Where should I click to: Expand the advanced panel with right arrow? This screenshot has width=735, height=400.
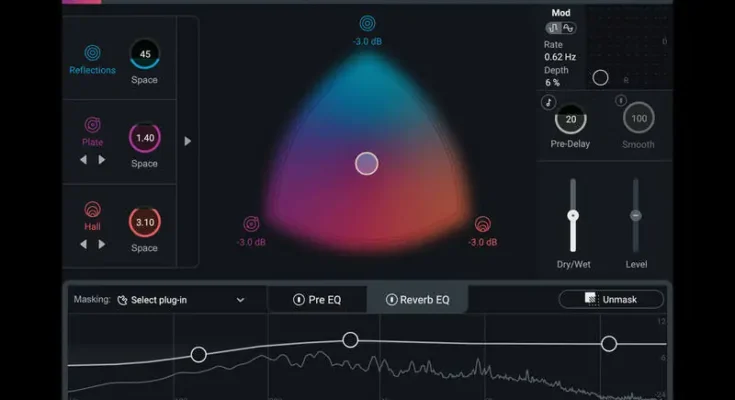187,141
